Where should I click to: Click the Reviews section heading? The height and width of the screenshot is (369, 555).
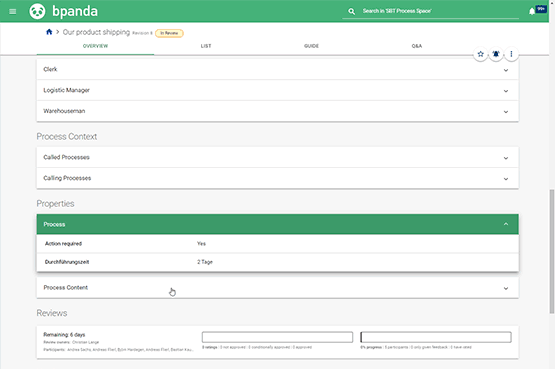click(52, 313)
